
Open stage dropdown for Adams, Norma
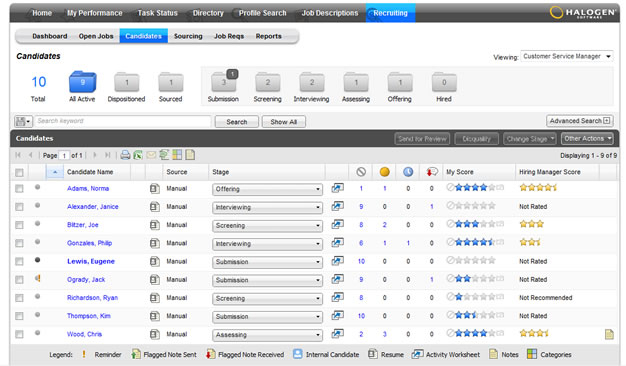pos(267,189)
